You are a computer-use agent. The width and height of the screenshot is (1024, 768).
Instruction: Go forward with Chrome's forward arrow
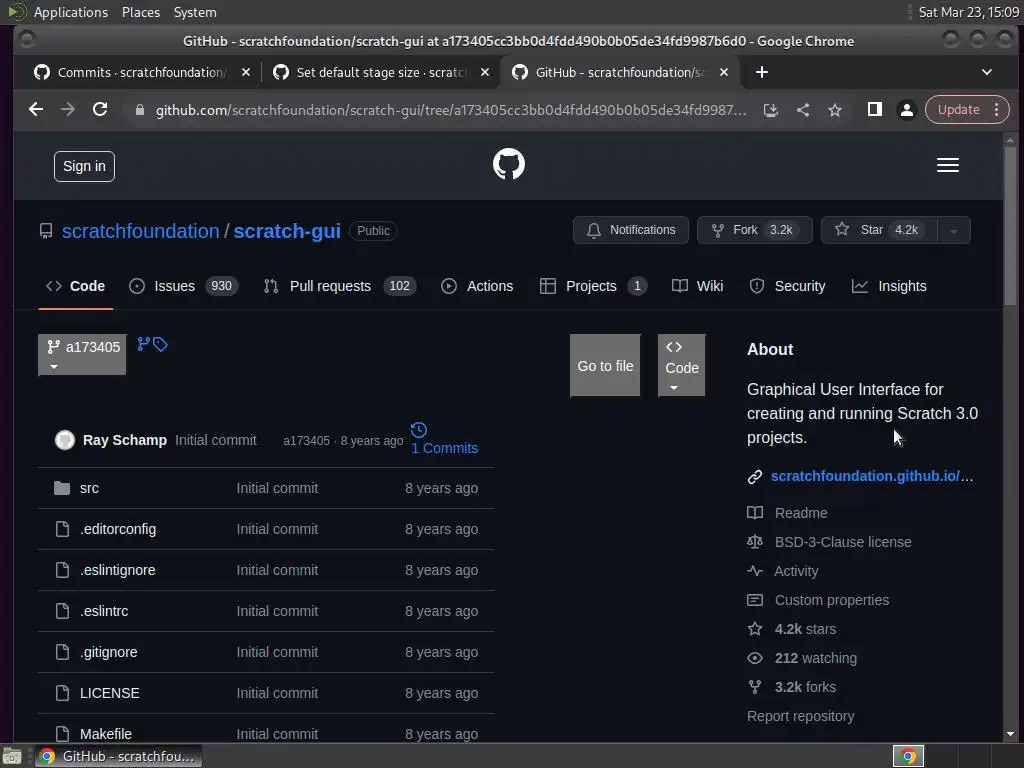point(68,109)
